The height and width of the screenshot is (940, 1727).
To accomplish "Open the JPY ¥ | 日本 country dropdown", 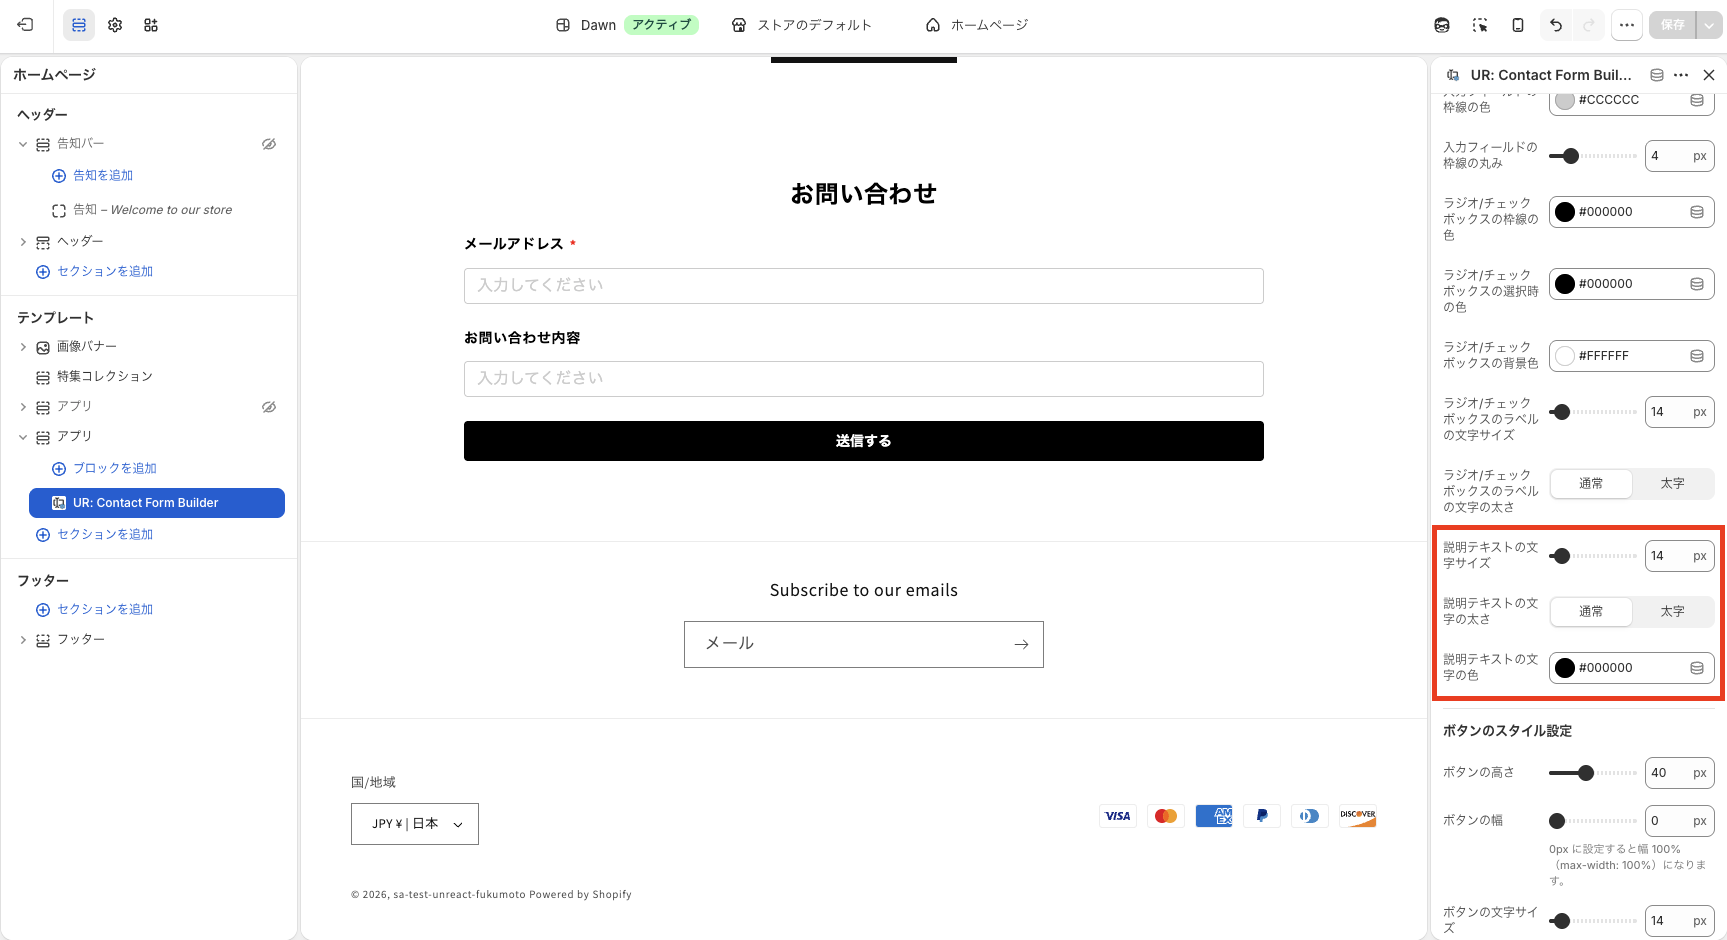I will point(415,824).
